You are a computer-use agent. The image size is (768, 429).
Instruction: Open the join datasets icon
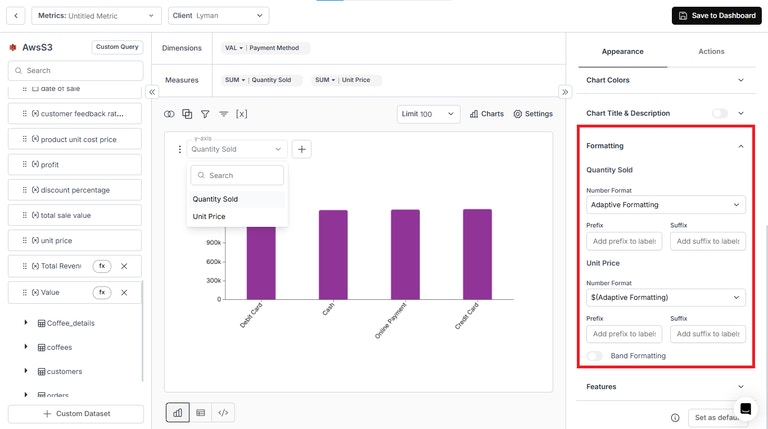(169, 114)
